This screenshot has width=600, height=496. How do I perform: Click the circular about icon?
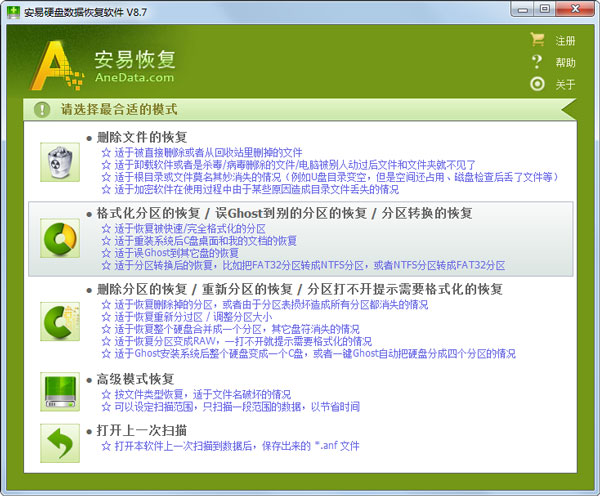coord(537,84)
